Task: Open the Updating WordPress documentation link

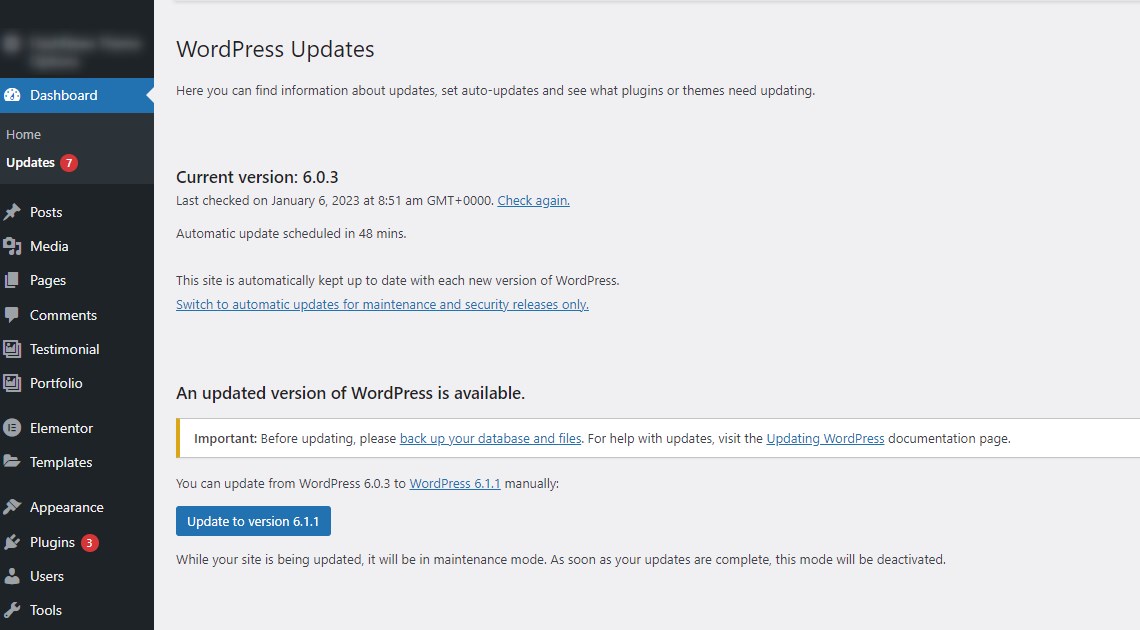Action: click(825, 438)
